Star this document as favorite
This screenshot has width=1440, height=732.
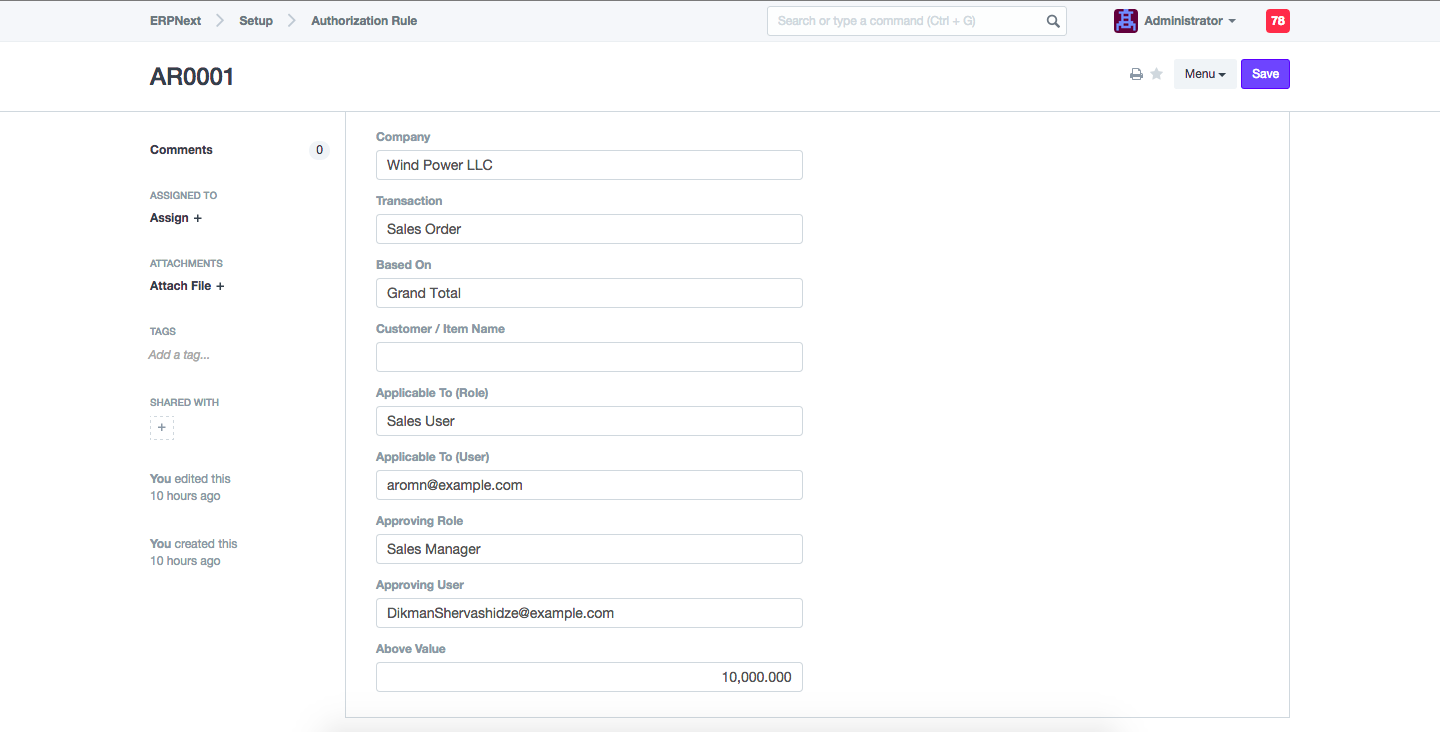click(1157, 74)
